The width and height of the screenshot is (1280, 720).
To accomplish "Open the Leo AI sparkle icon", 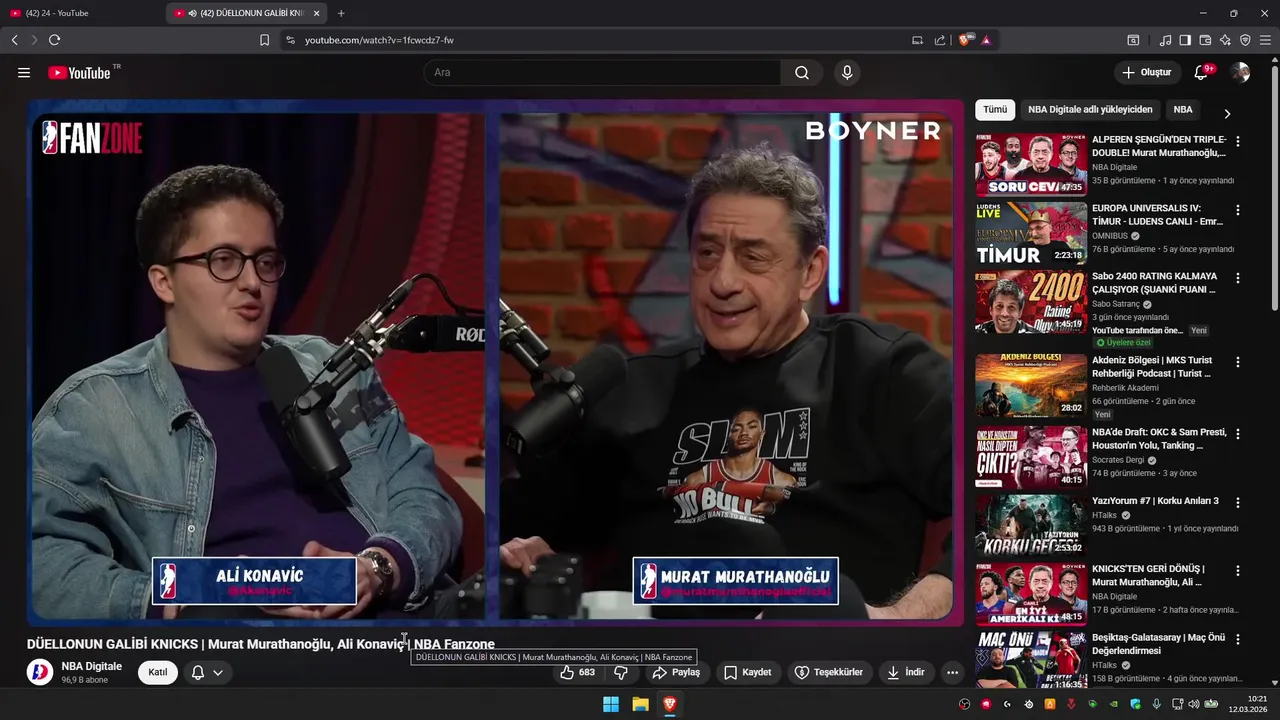I will pyautogui.click(x=1225, y=40).
